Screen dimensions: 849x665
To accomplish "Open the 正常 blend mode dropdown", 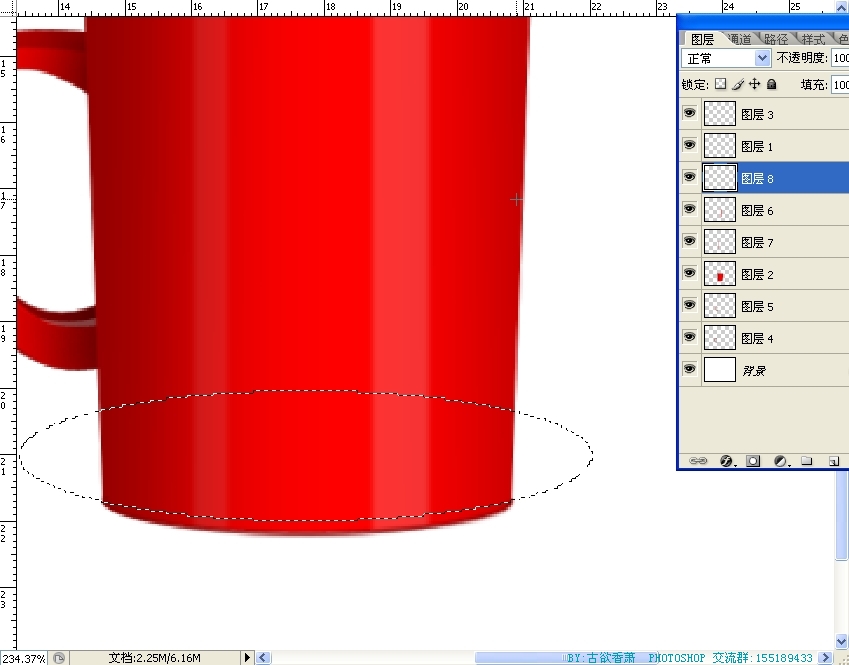I will click(726, 59).
